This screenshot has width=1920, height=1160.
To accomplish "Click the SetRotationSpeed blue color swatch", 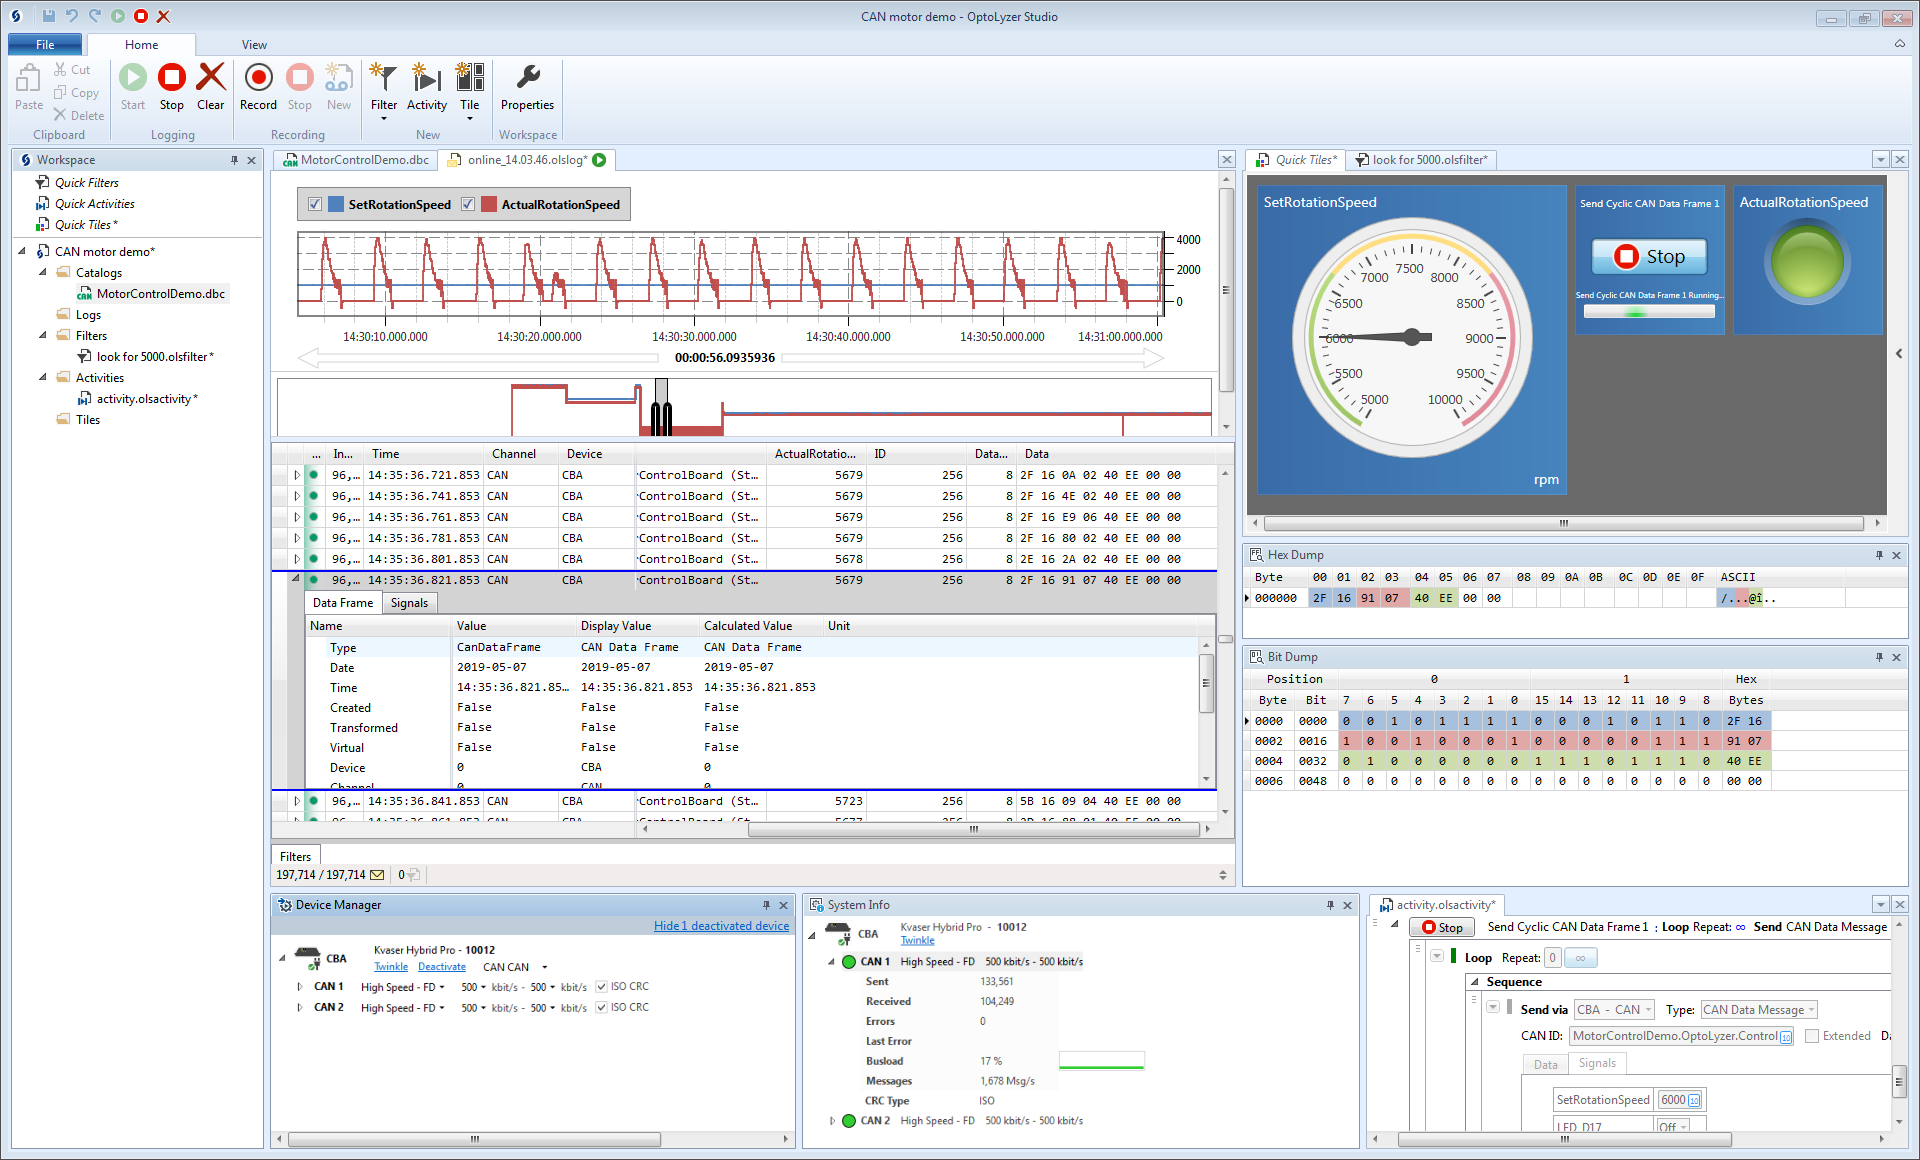I will pos(336,204).
